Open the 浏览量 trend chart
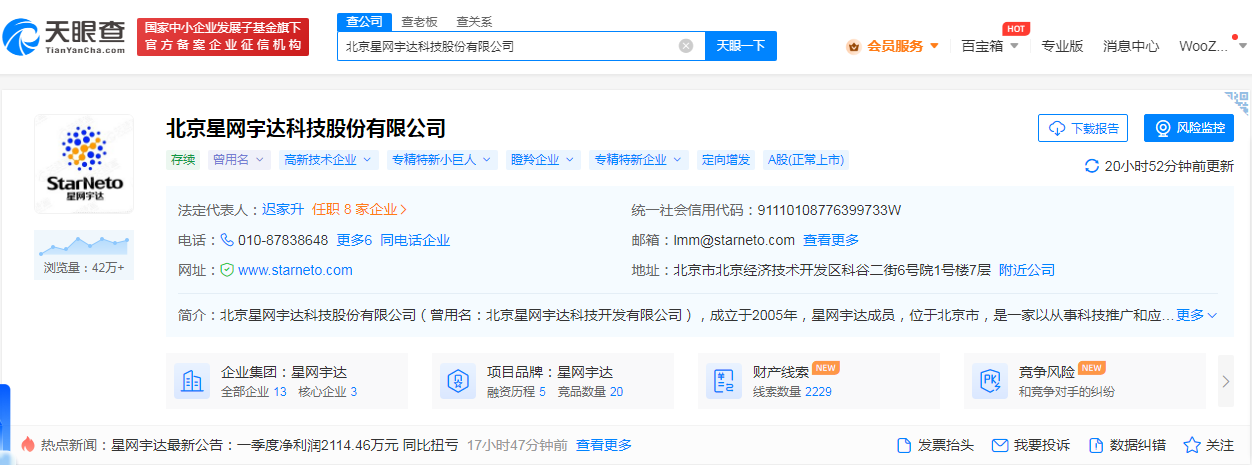This screenshot has height=465, width=1252. click(x=84, y=254)
